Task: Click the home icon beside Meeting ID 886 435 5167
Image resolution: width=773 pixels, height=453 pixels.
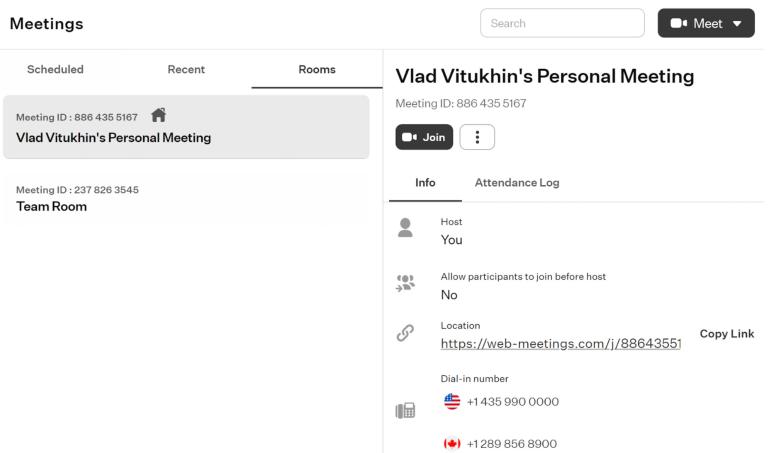Action: pyautogui.click(x=159, y=115)
